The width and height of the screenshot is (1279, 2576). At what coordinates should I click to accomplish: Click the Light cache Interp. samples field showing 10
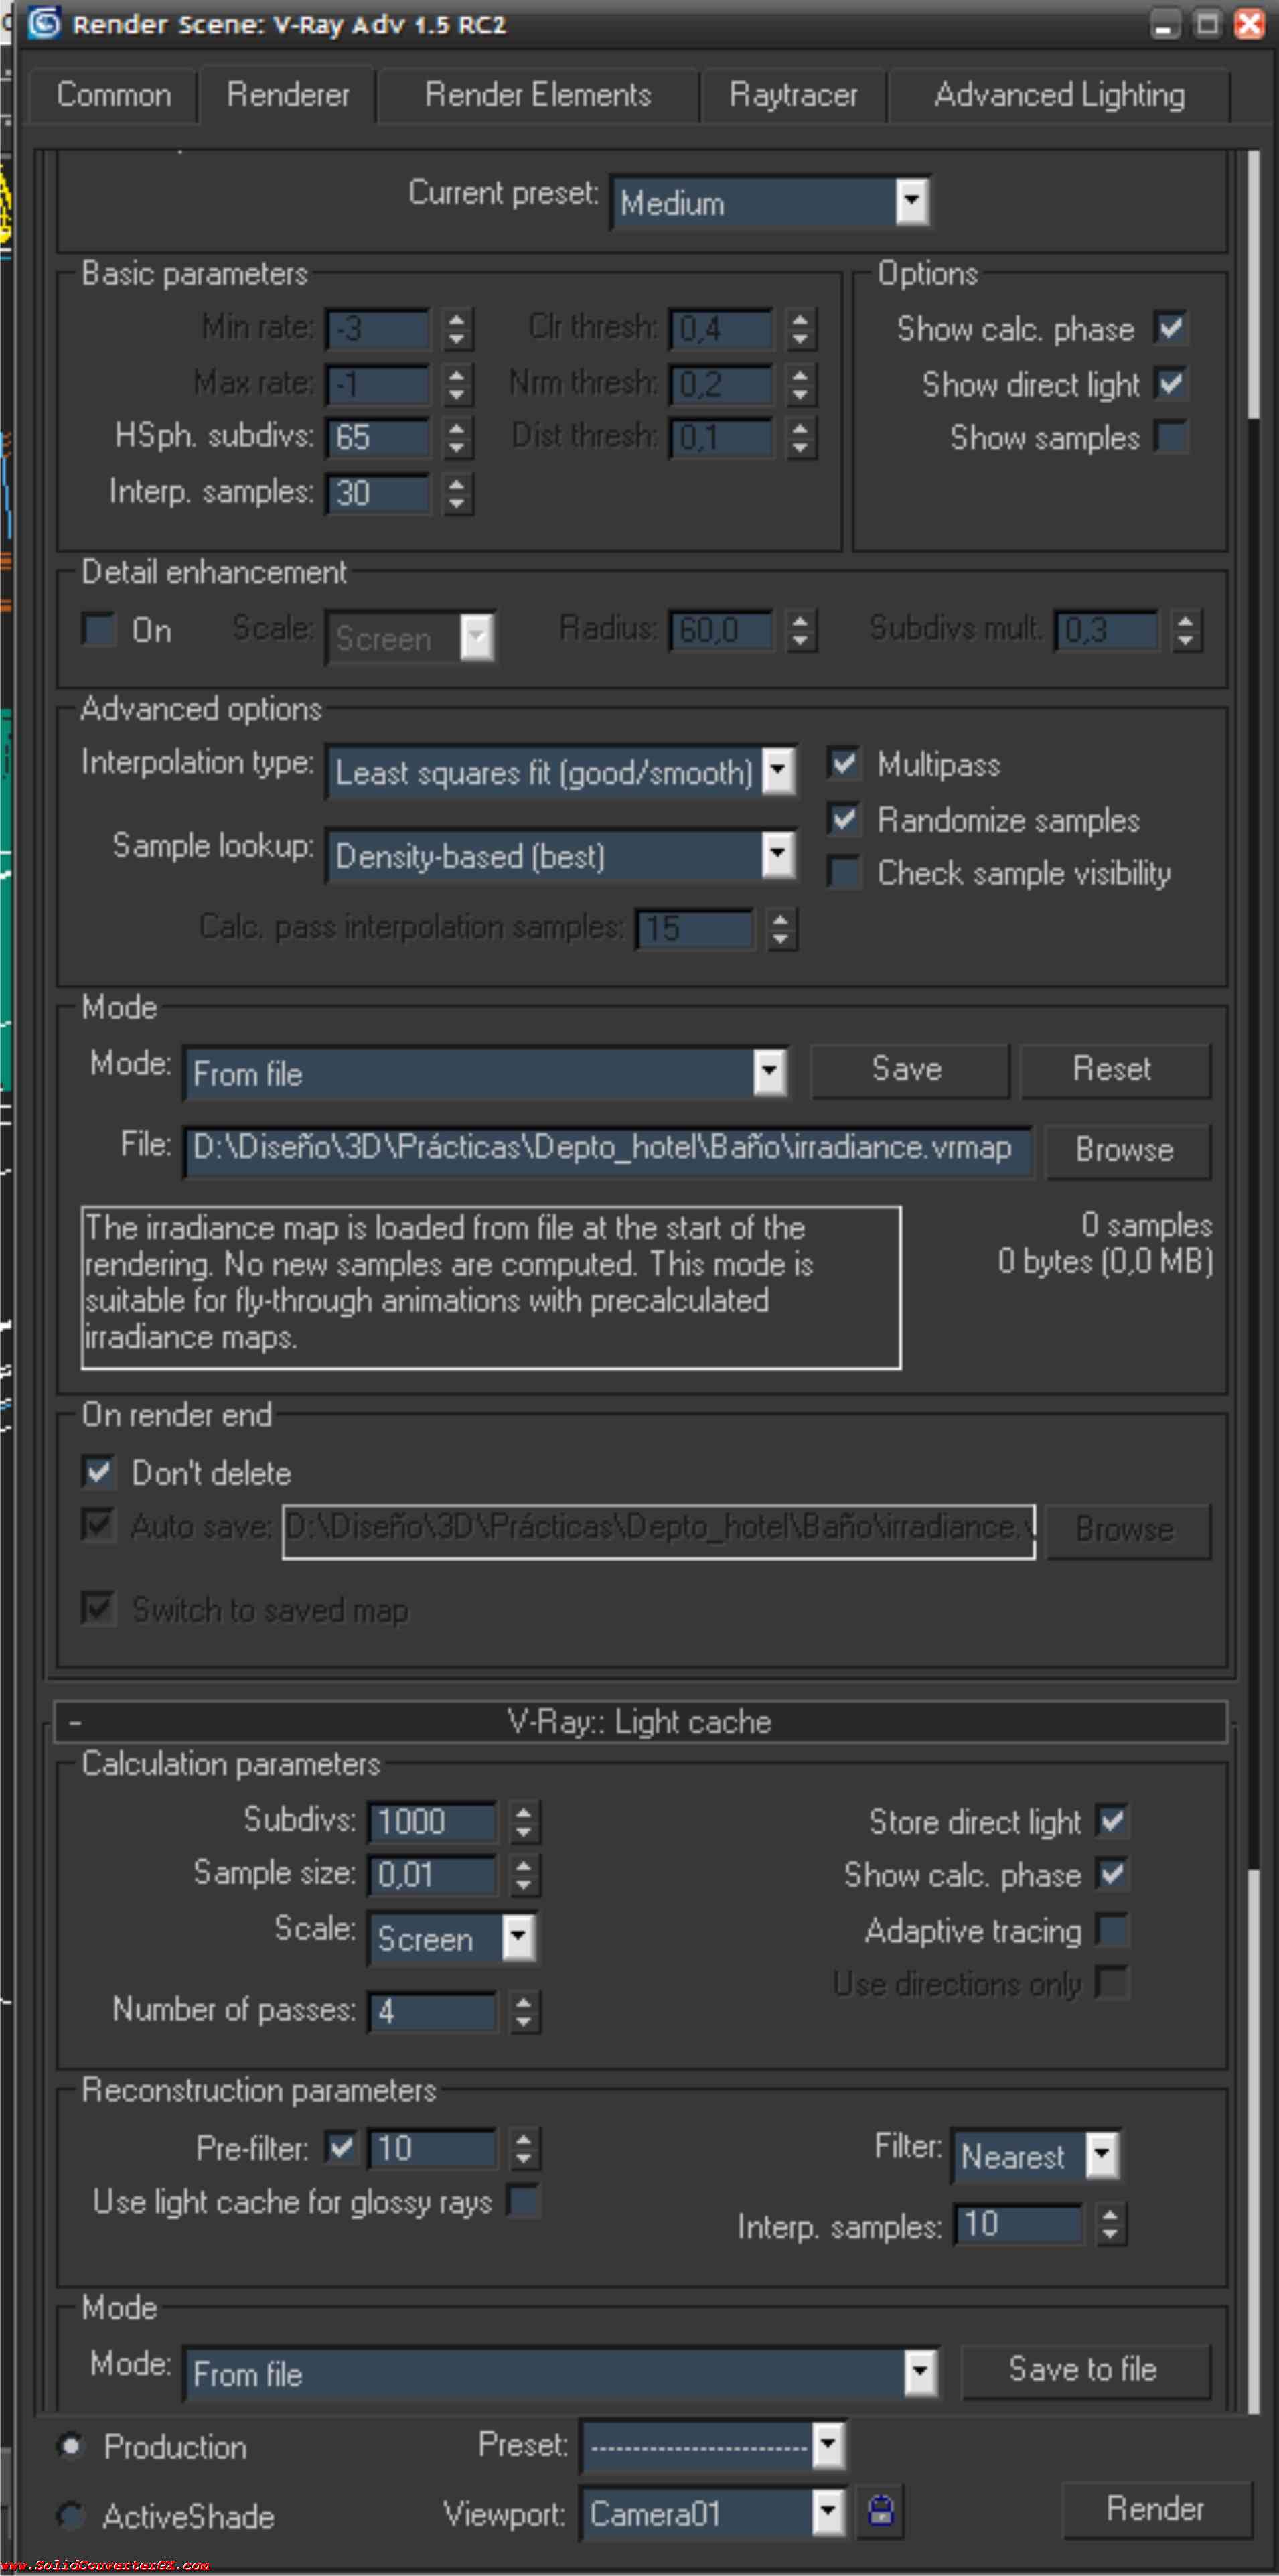[x=1018, y=2224]
